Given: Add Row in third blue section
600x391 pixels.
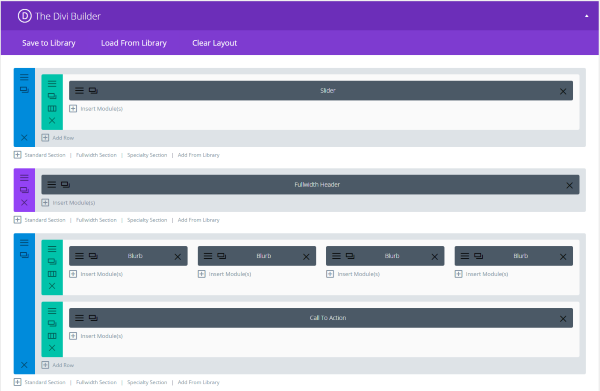Looking at the screenshot, I should point(58,365).
